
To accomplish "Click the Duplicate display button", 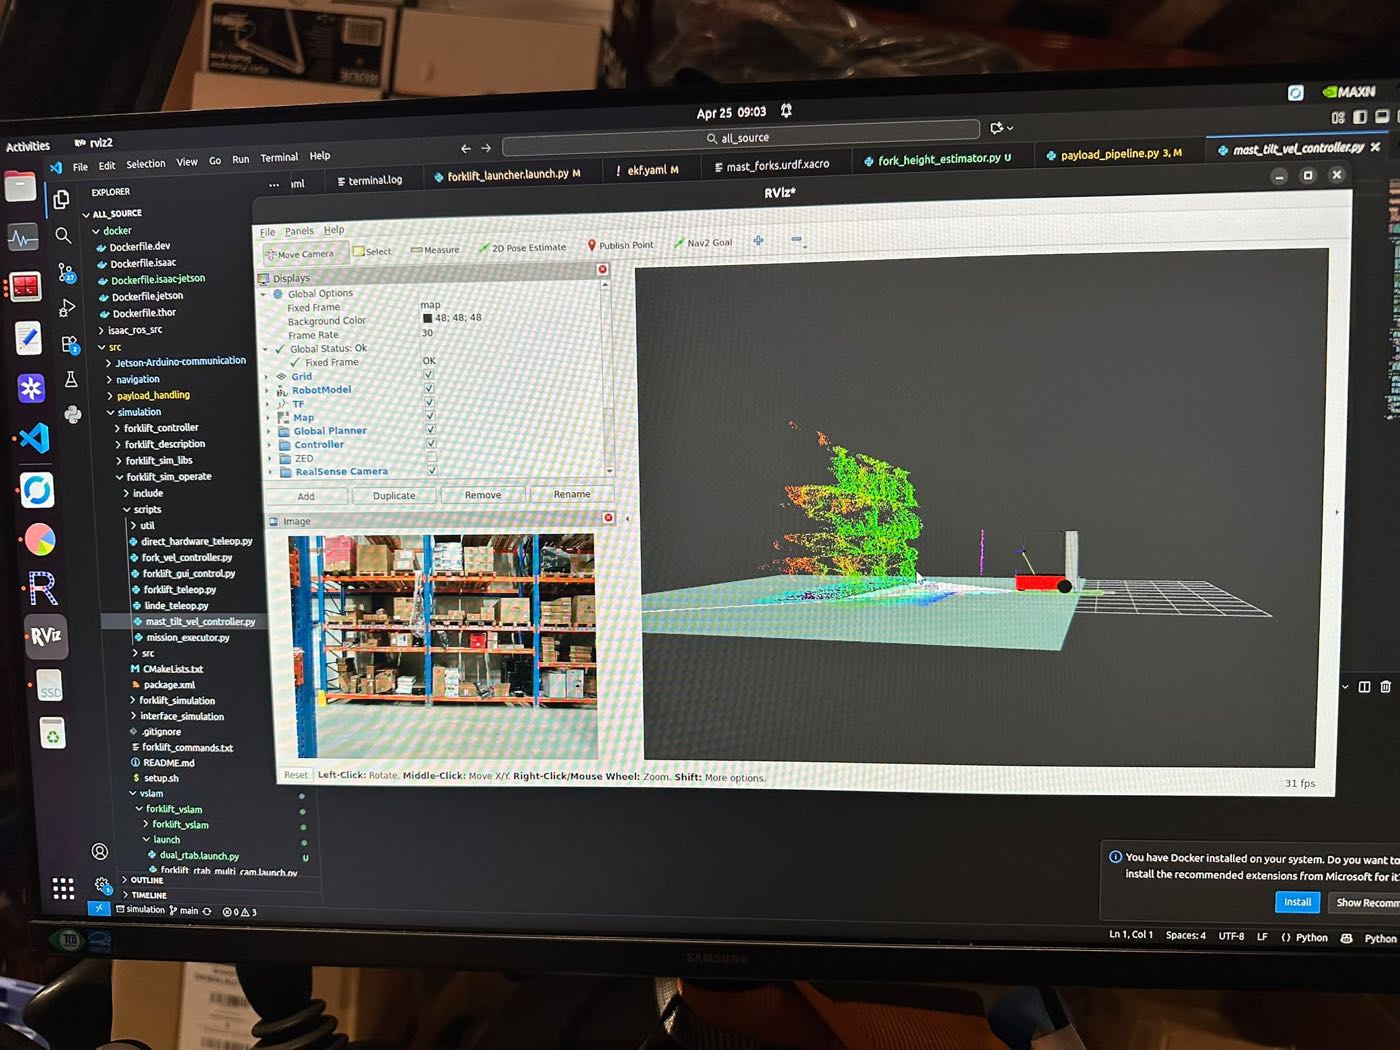I will (x=394, y=495).
